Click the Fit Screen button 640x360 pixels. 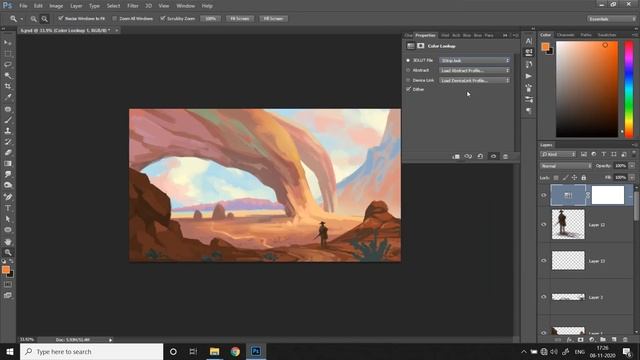click(x=240, y=19)
